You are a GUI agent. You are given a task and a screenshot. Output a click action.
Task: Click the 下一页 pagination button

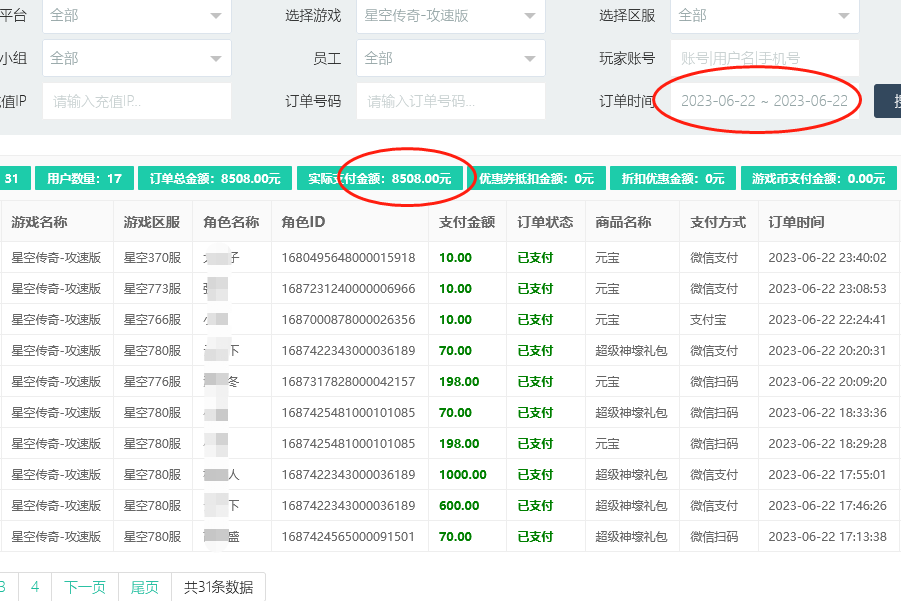(x=85, y=587)
